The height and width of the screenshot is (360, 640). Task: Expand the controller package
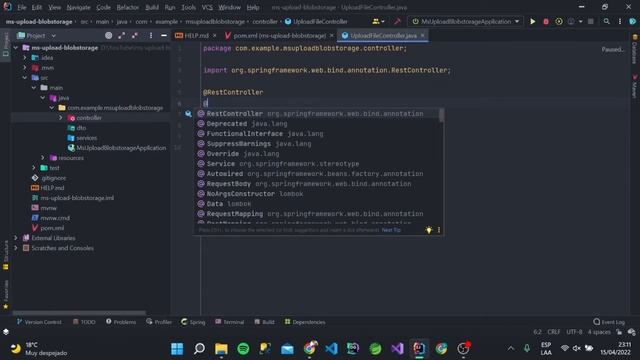[61, 118]
